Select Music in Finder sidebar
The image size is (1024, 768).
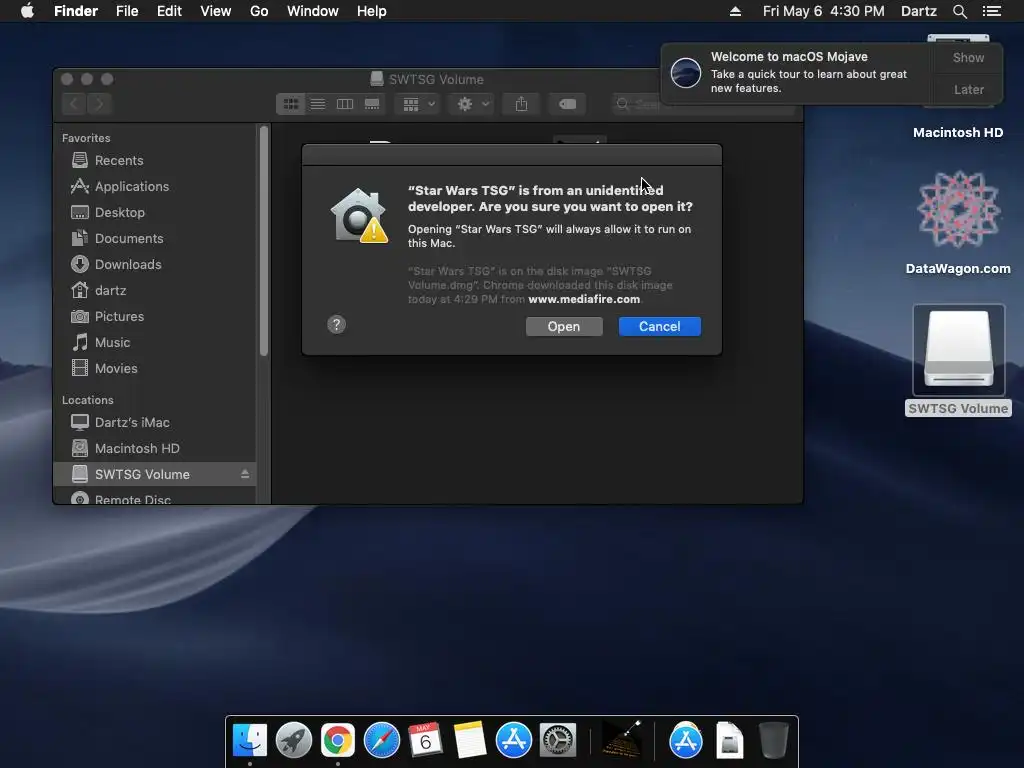click(x=155, y=342)
